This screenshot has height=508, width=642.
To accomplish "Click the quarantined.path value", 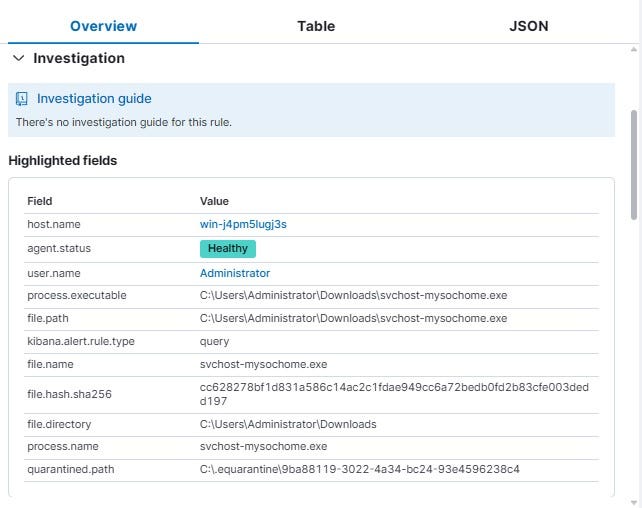I will pyautogui.click(x=359, y=469).
